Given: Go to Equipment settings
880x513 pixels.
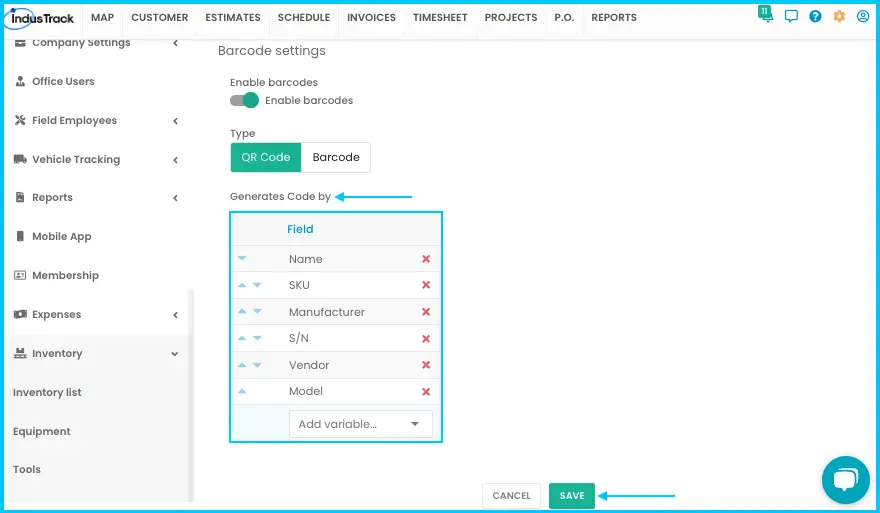Looking at the screenshot, I should 42,431.
